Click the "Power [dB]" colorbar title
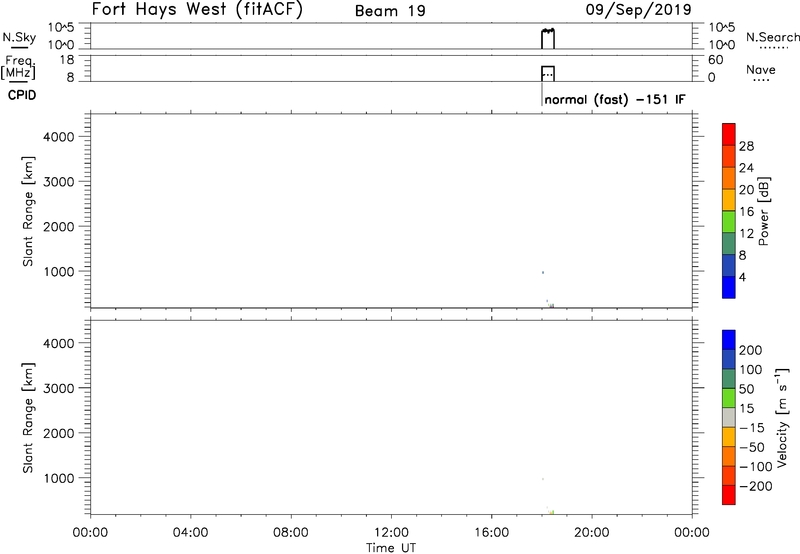Viewport: 800px width, 554px height. point(764,211)
